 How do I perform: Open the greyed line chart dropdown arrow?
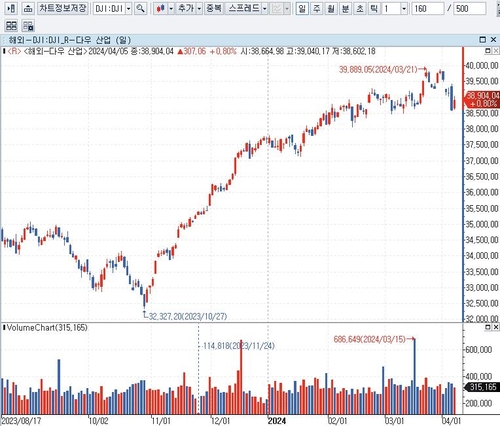pos(287,8)
